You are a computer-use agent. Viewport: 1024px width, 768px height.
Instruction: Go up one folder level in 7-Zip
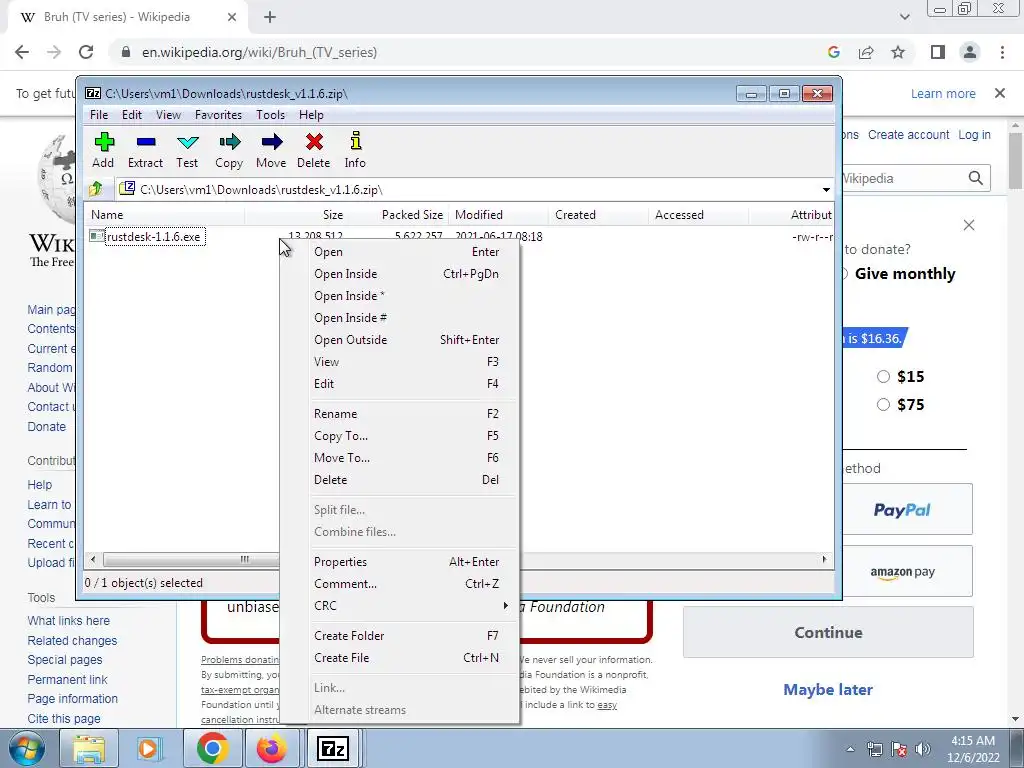click(96, 189)
